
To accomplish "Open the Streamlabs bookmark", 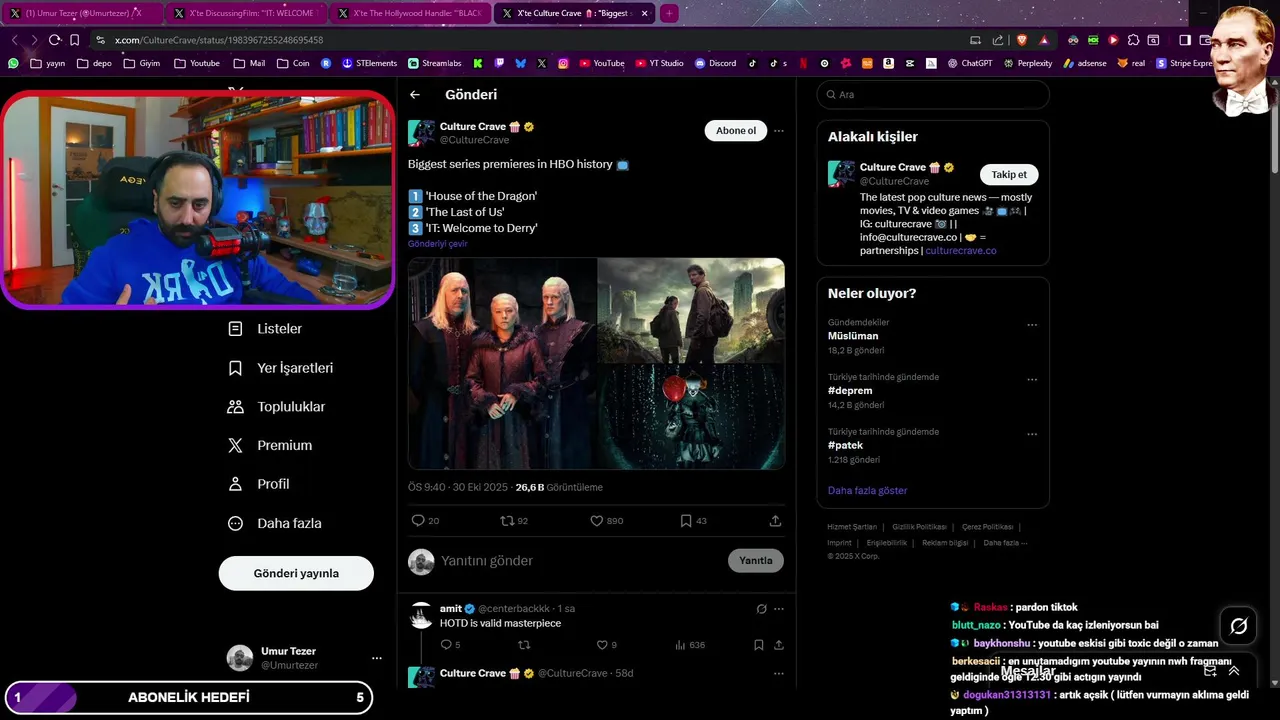I will (434, 63).
